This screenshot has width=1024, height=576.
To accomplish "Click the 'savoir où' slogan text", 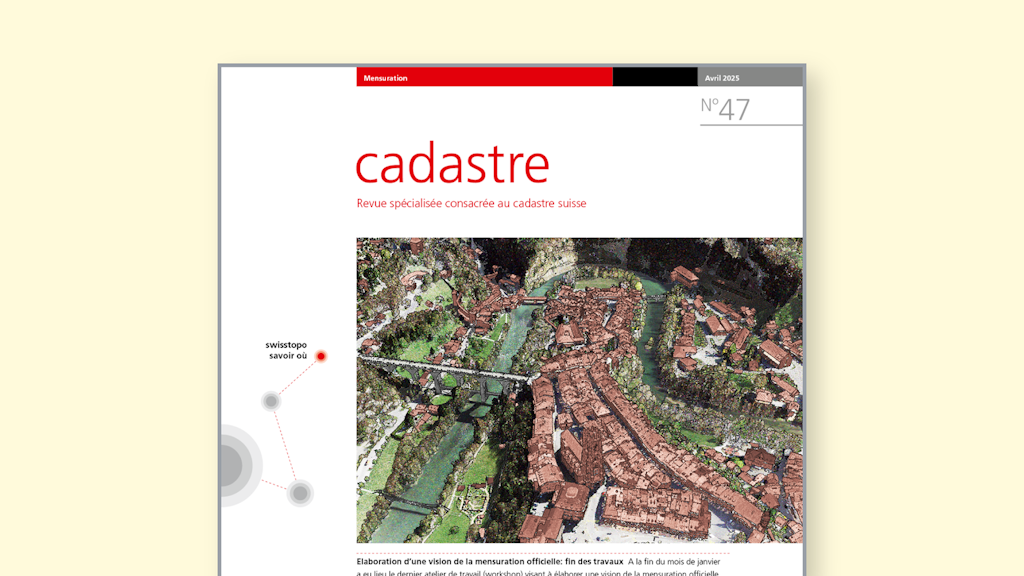I will [288, 356].
